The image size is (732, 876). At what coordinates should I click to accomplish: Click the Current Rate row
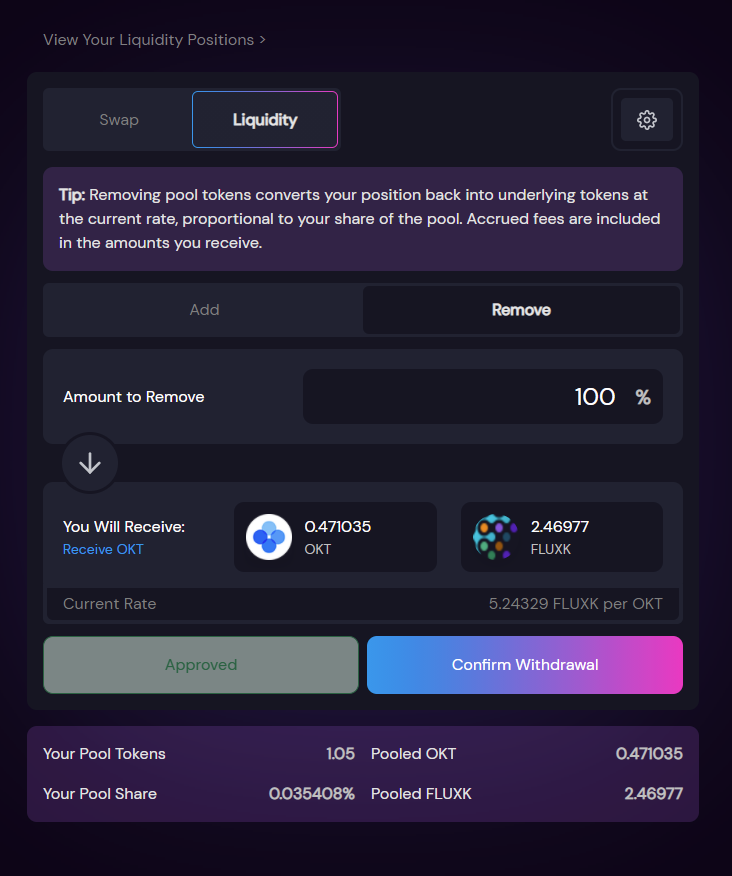(363, 604)
